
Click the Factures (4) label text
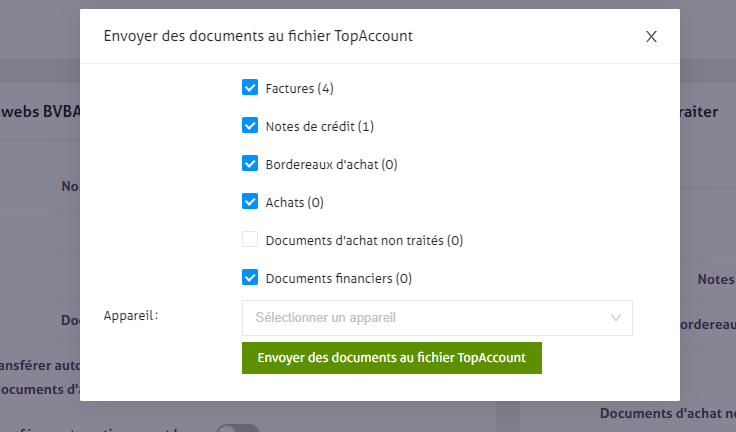[300, 89]
